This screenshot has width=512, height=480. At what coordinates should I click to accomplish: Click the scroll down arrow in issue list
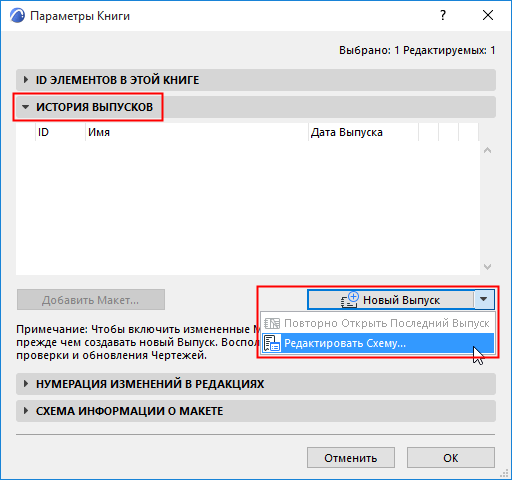click(x=488, y=267)
